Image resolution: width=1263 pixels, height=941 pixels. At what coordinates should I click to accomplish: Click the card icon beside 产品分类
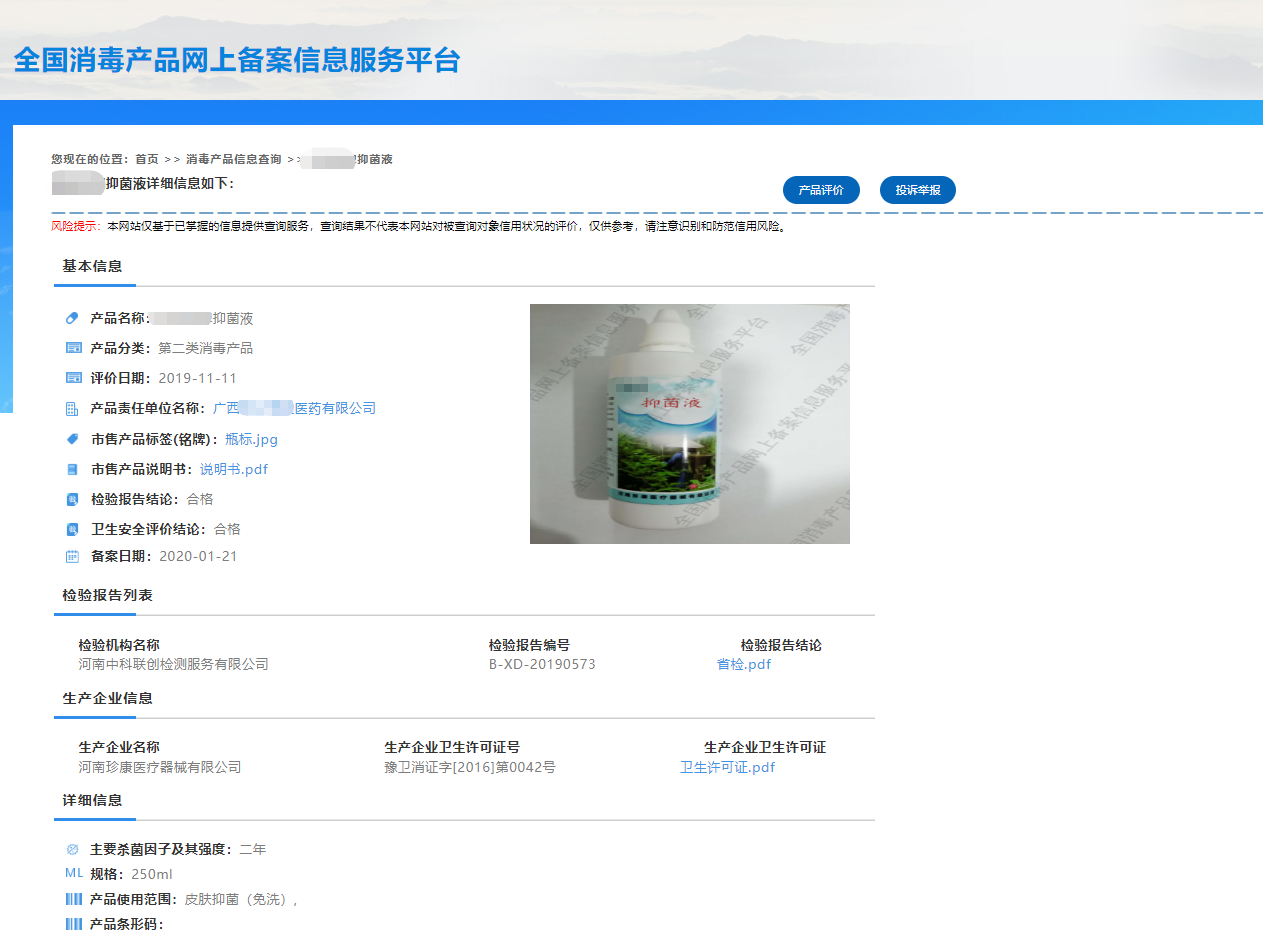click(x=72, y=348)
